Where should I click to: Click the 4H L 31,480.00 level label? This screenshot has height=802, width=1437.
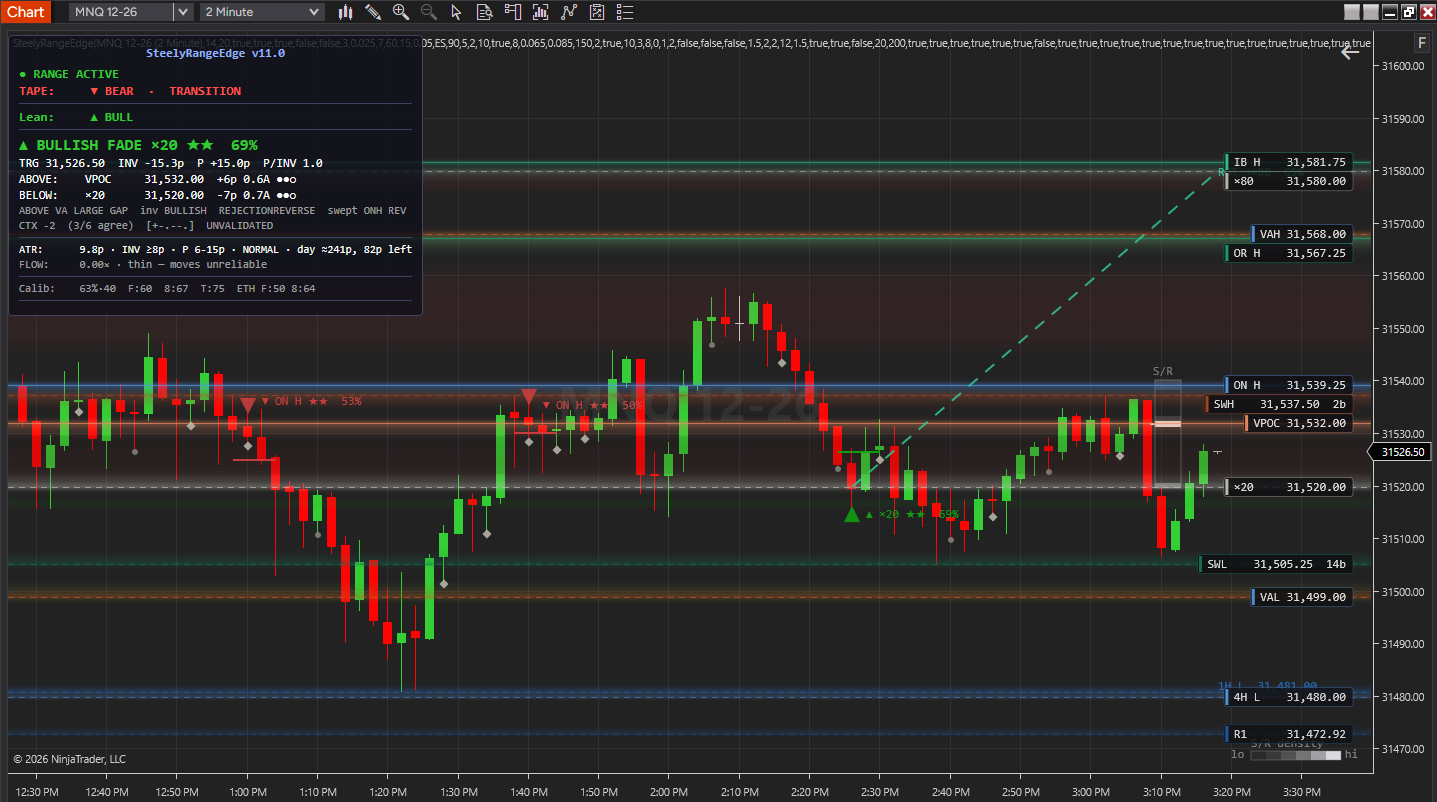tap(1289, 697)
